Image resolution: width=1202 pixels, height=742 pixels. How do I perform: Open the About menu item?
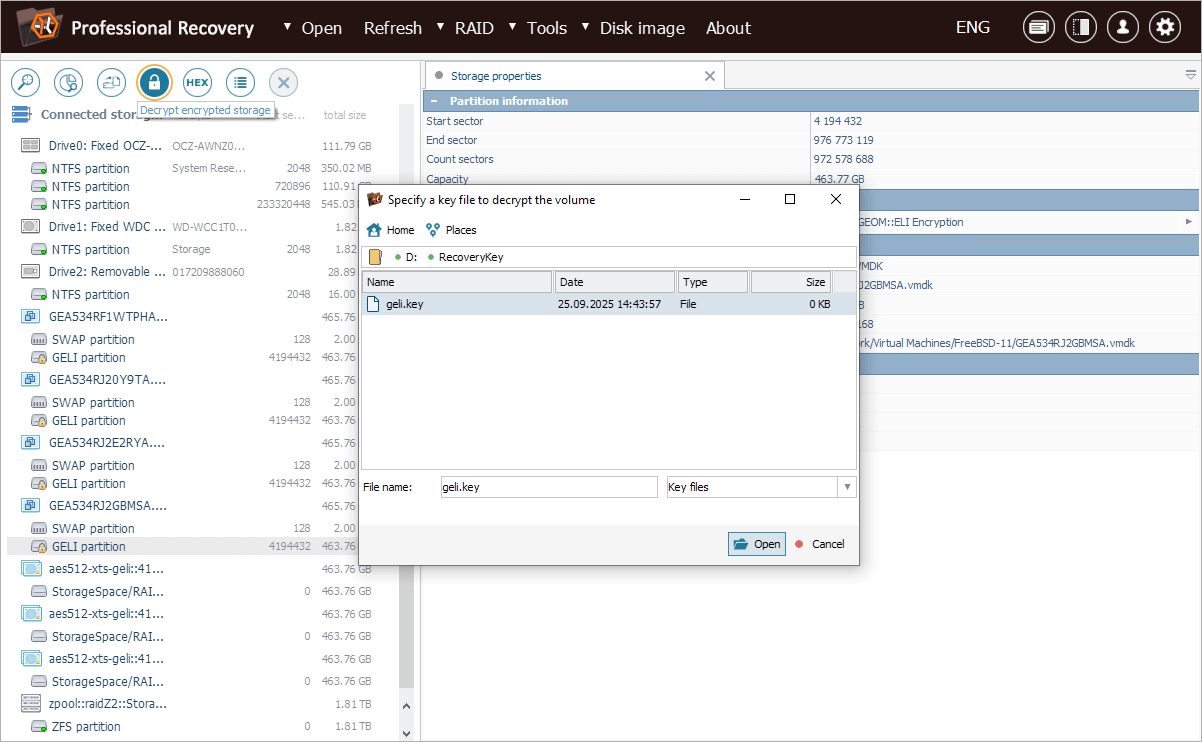point(728,28)
